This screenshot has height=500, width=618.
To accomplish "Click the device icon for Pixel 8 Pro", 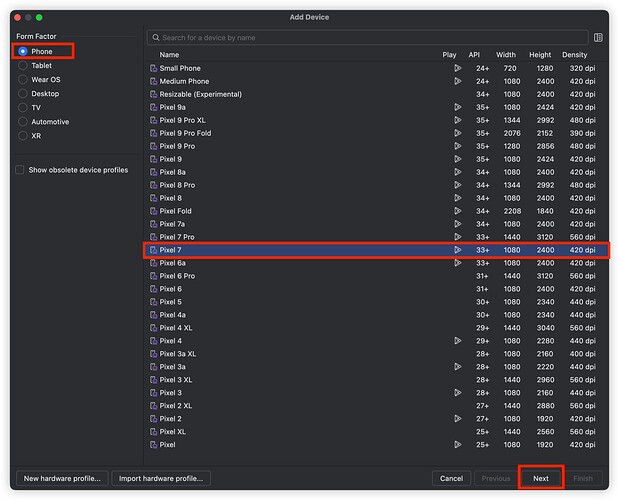I will pyautogui.click(x=153, y=185).
